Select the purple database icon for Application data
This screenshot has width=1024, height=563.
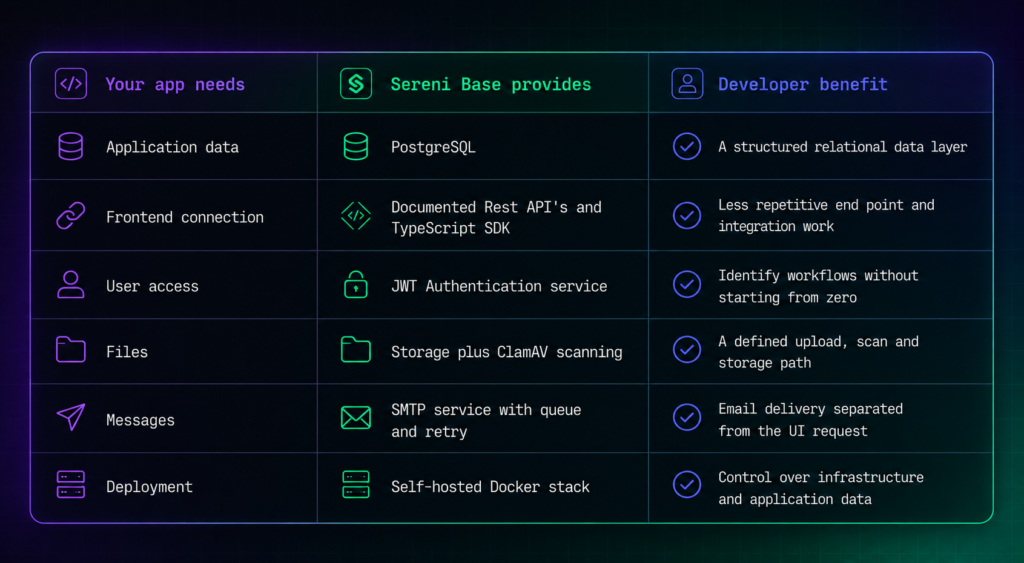point(71,146)
